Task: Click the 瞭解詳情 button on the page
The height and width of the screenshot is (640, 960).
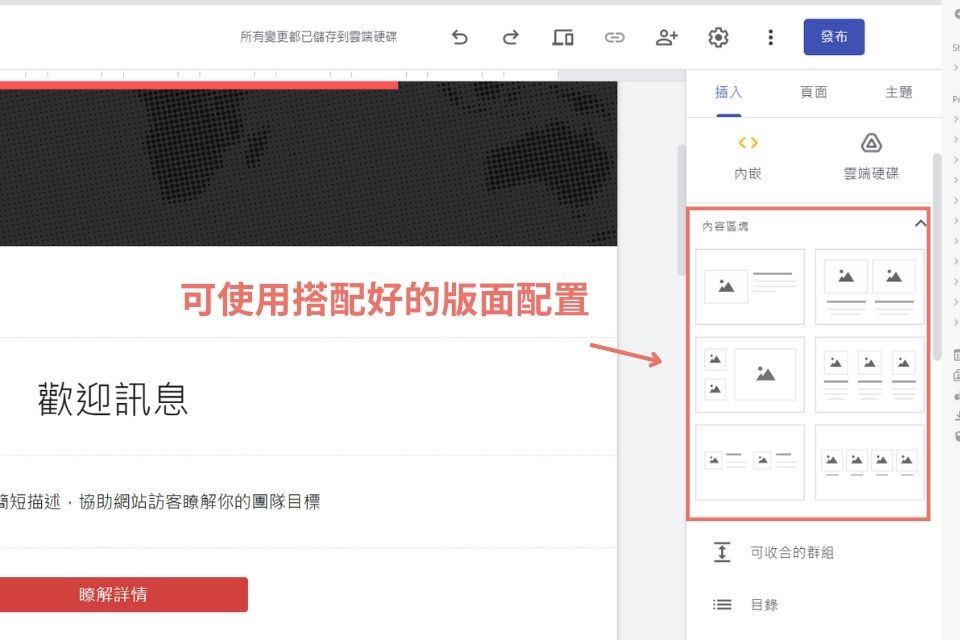Action: coord(113,594)
